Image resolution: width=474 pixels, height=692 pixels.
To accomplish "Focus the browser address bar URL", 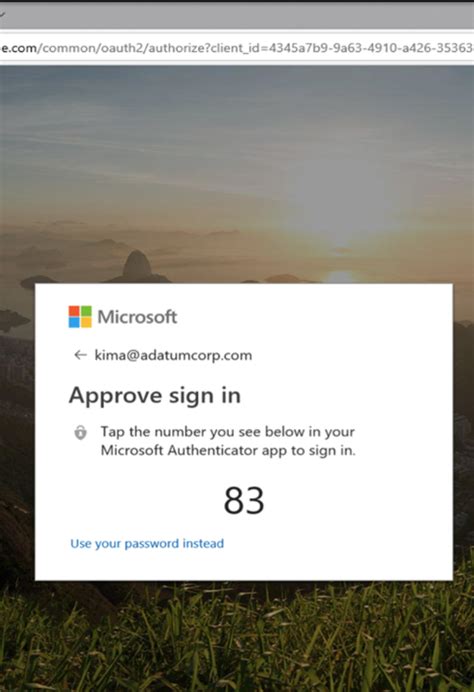I will coord(237,48).
